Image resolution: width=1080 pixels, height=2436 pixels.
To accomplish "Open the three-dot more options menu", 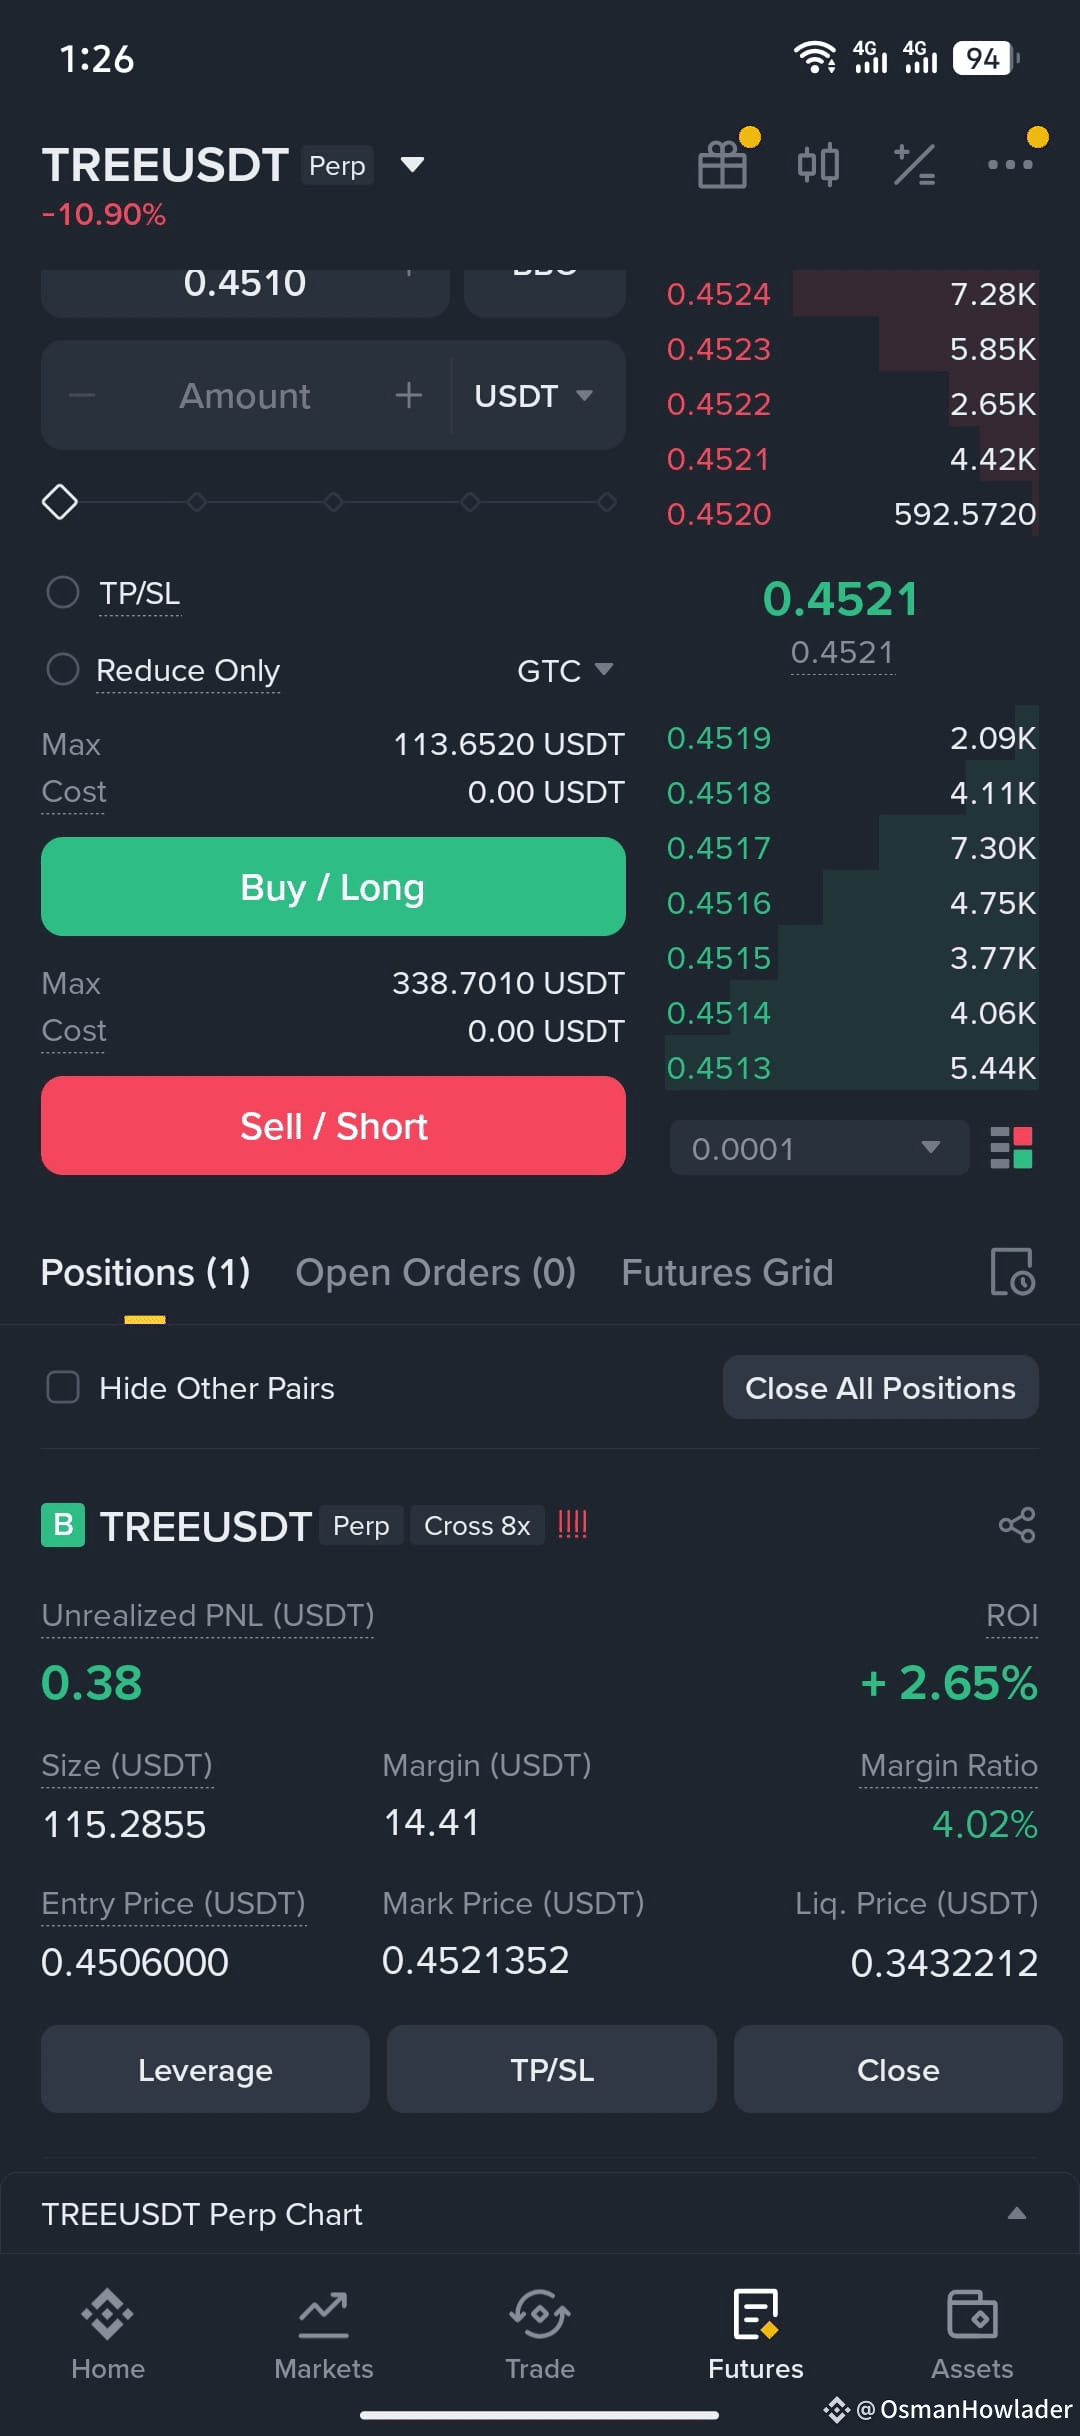I will pyautogui.click(x=1010, y=165).
